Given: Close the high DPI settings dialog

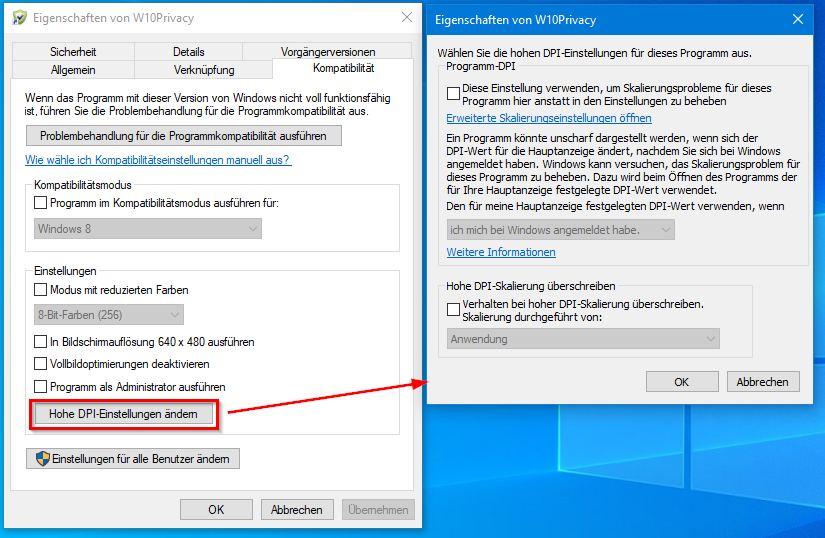Looking at the screenshot, I should tap(798, 19).
